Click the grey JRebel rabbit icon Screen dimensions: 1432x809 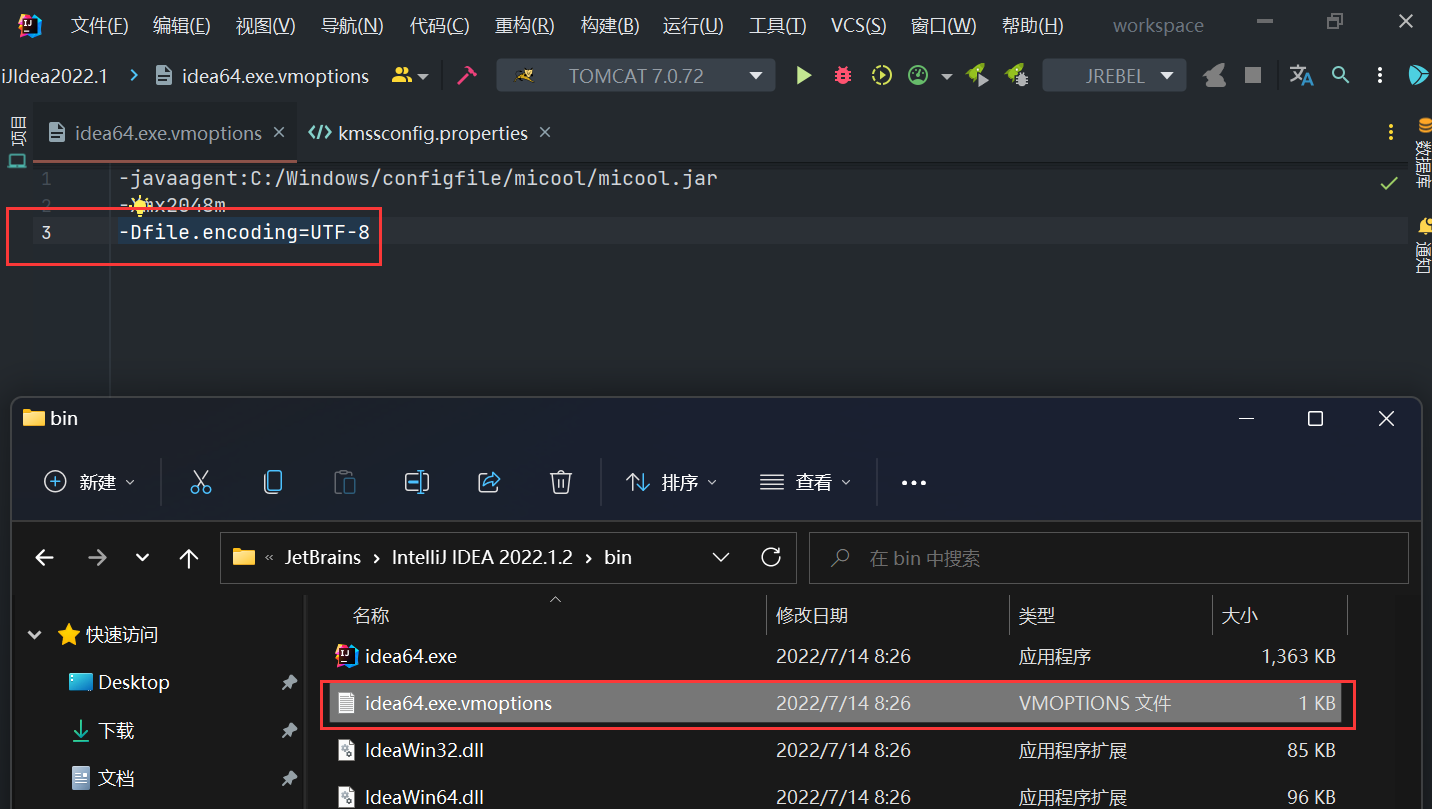pyautogui.click(x=1215, y=75)
